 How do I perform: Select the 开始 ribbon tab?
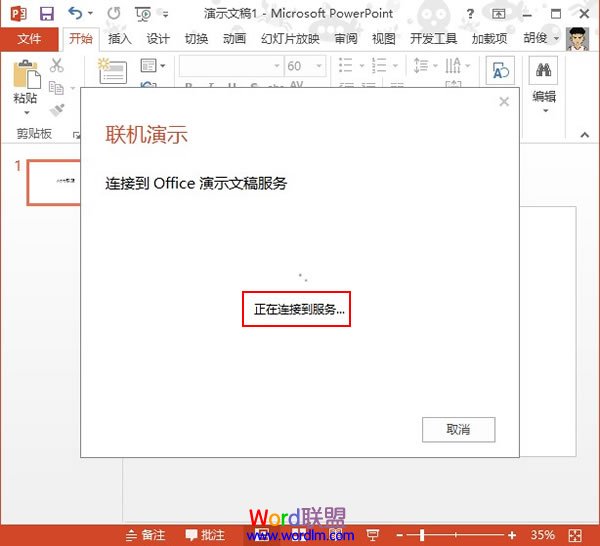81,39
